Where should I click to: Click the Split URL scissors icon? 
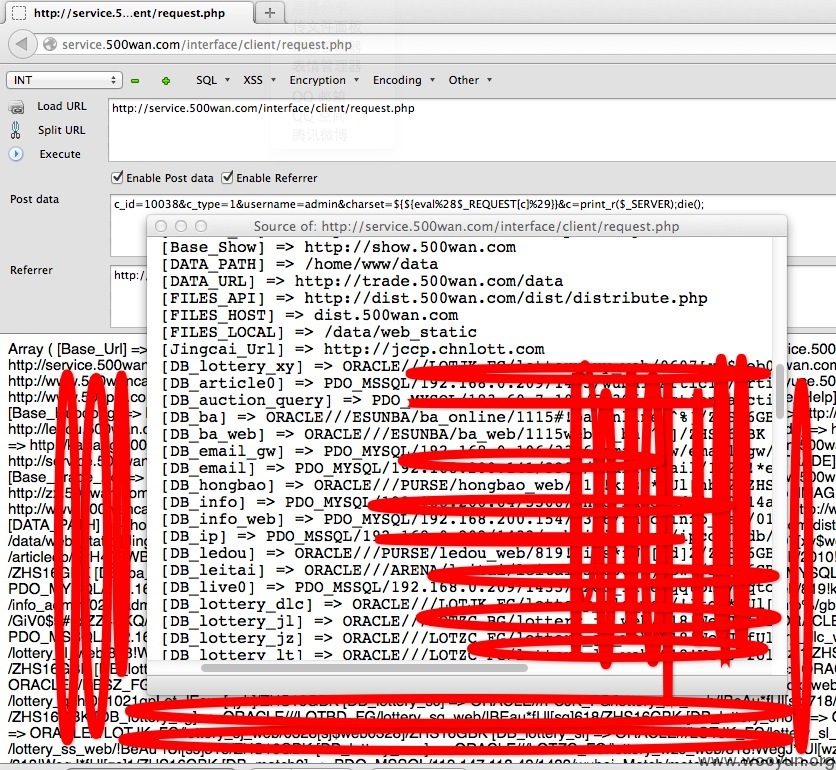[16, 130]
